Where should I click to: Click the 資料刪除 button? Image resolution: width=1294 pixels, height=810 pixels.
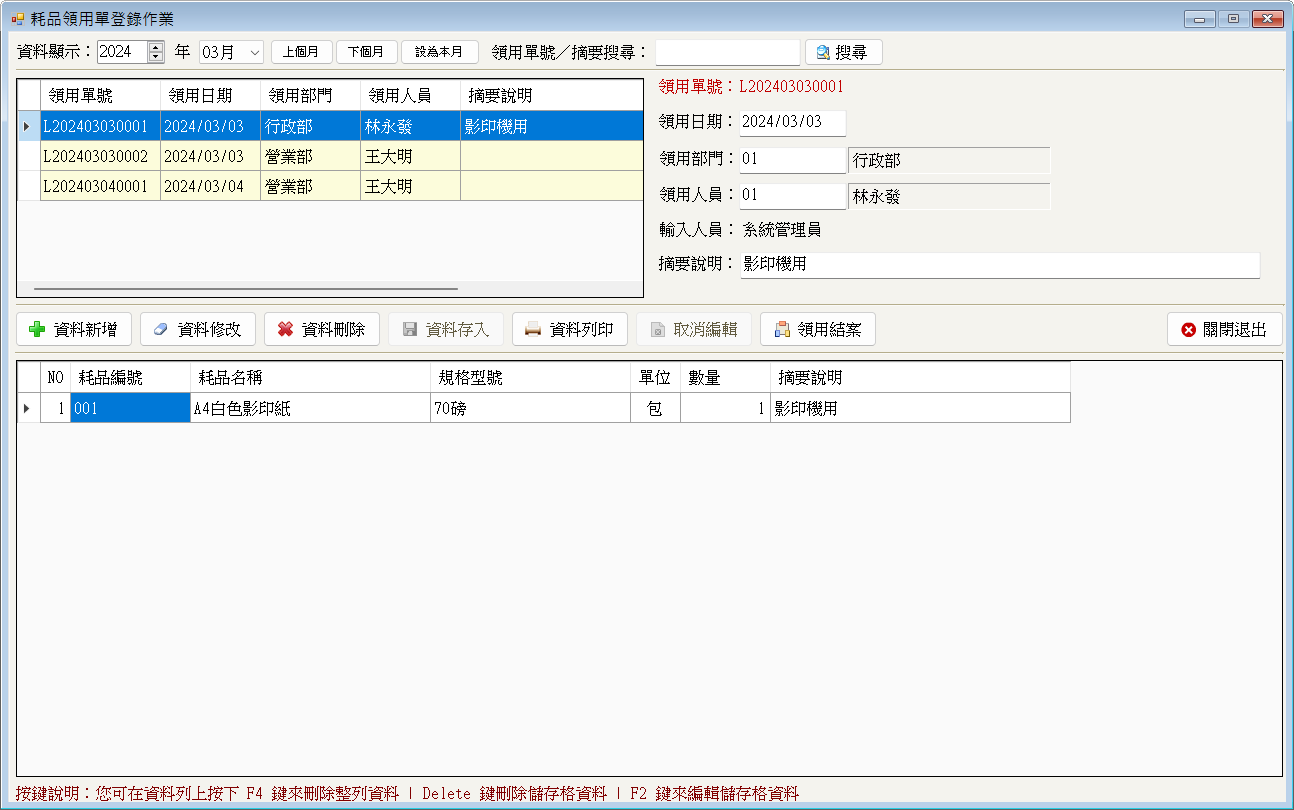[x=322, y=330]
